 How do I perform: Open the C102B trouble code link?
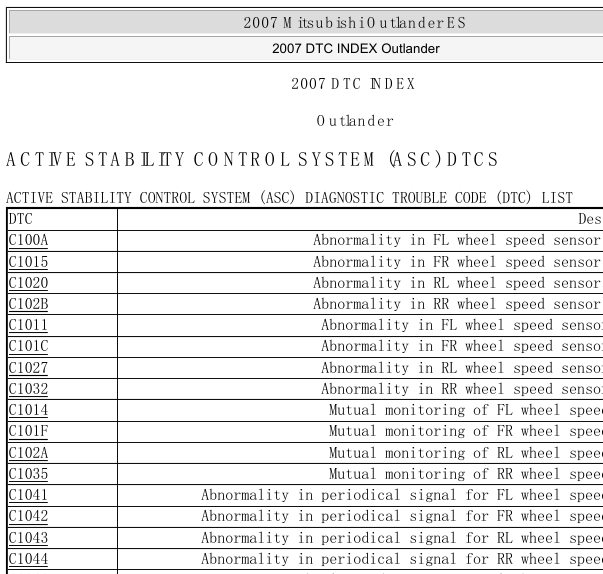pos(28,304)
